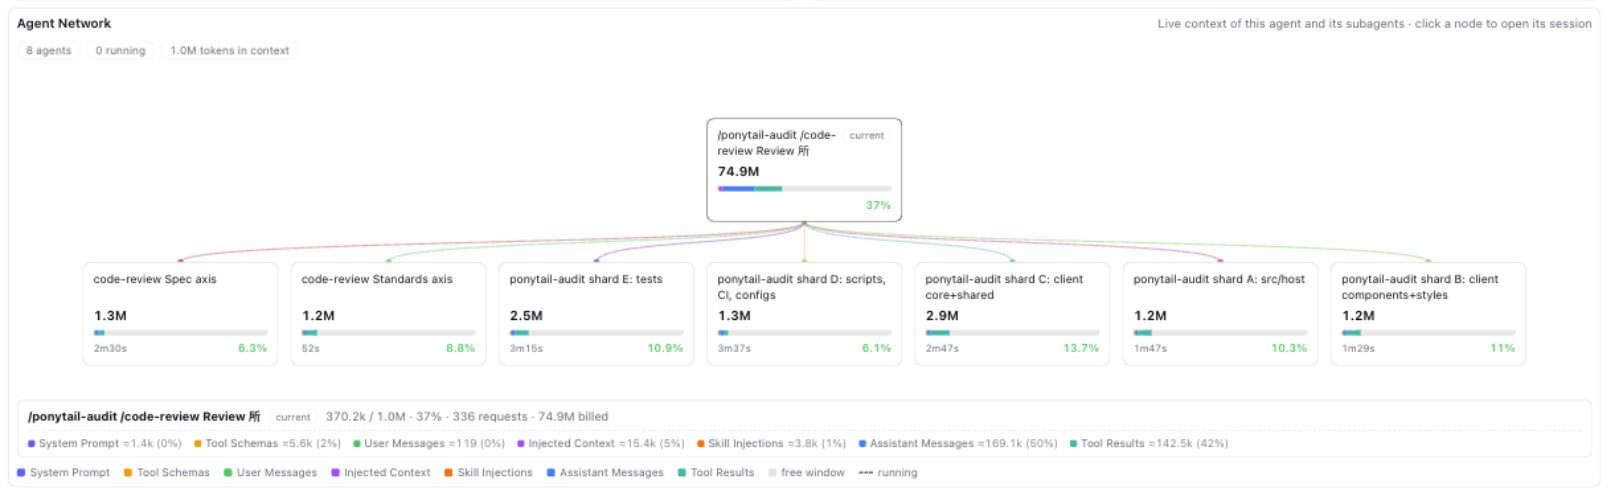Click the dashed running legend entry

[x=888, y=473]
